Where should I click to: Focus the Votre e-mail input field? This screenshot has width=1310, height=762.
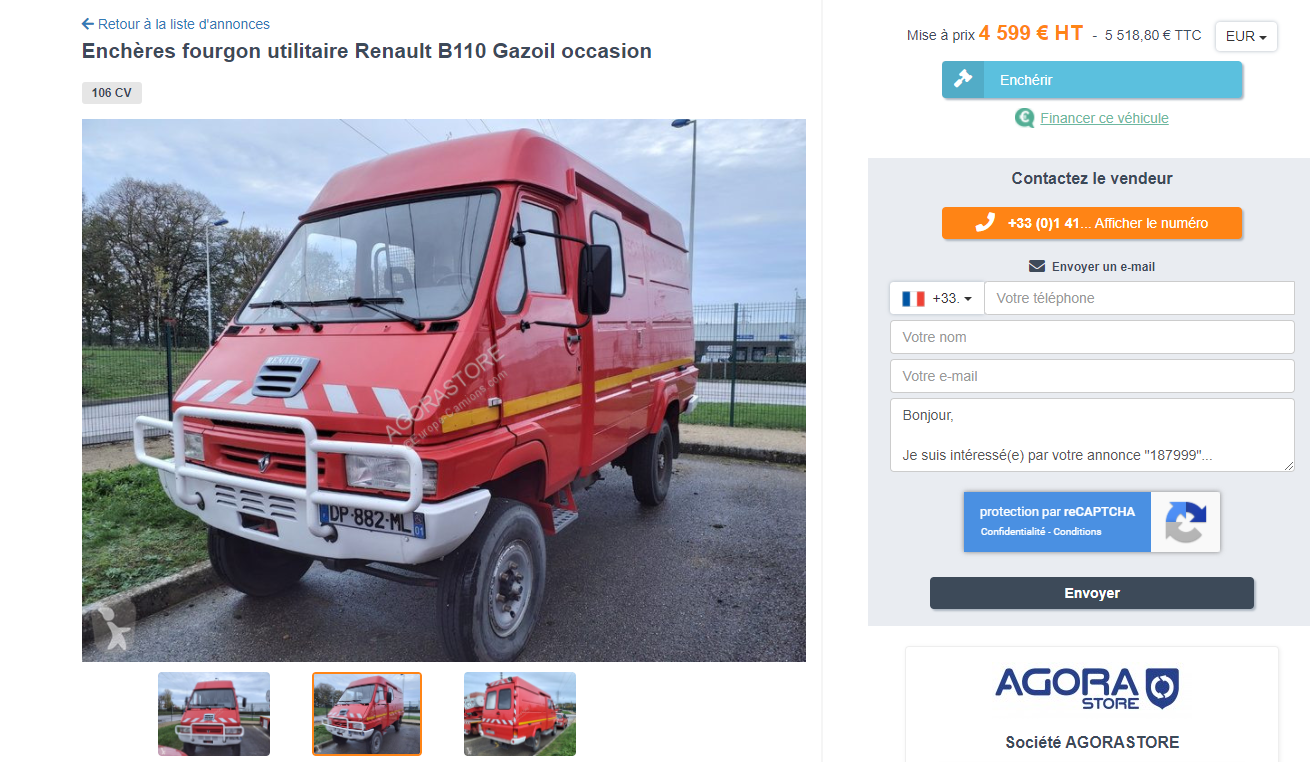coord(1092,376)
